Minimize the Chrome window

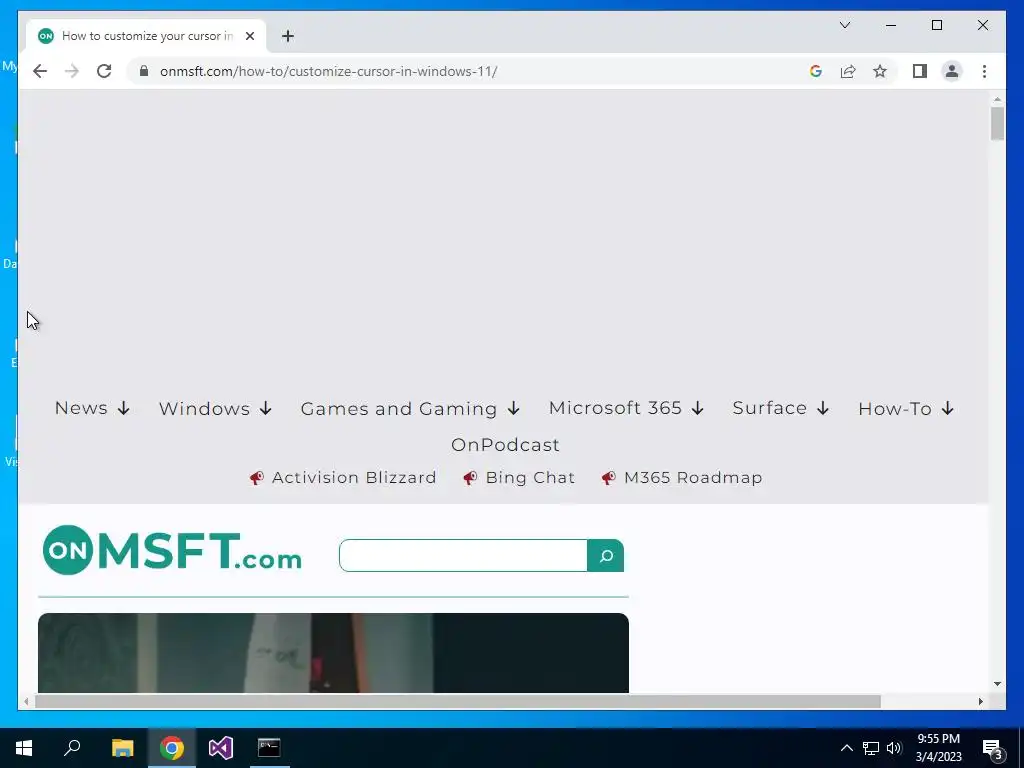coord(891,25)
